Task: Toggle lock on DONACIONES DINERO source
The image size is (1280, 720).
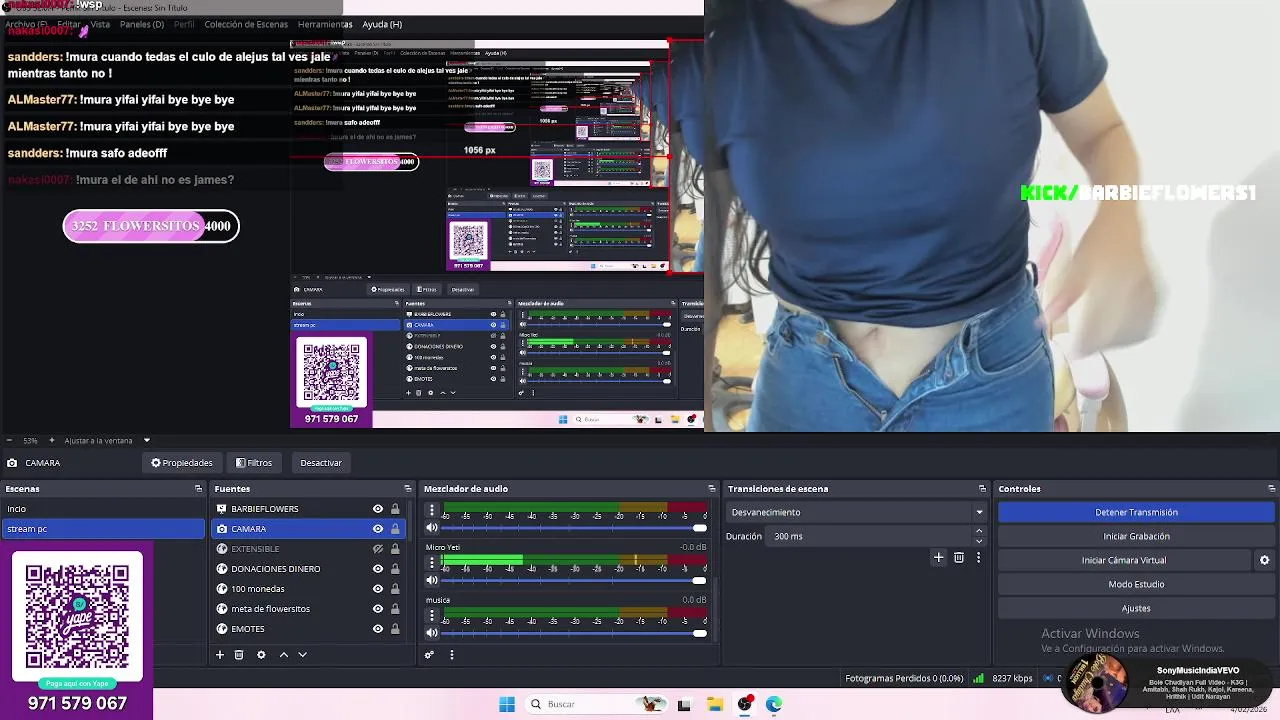Action: pyautogui.click(x=395, y=569)
